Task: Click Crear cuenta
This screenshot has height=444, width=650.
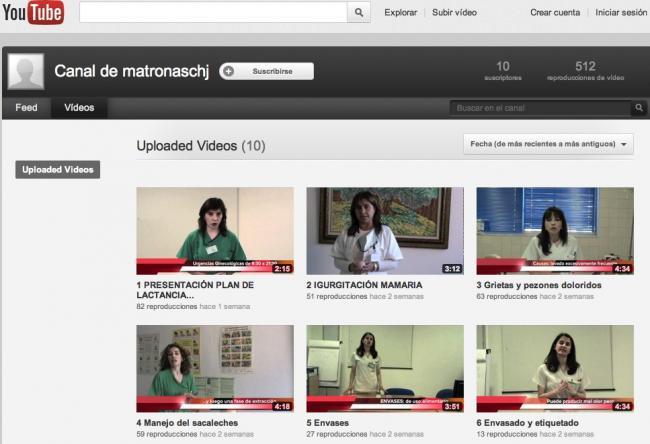Action: 554,13
